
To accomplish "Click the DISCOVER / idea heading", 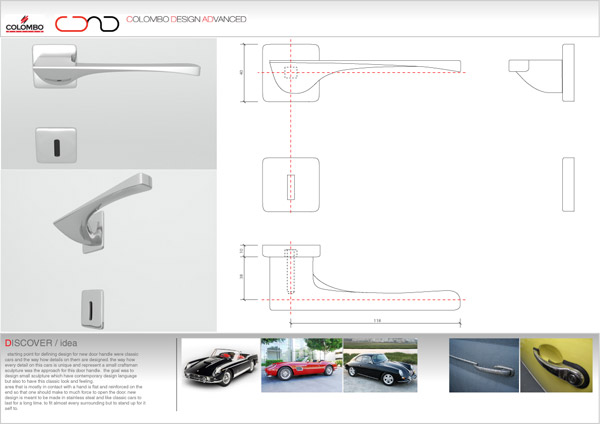I will click(45, 342).
